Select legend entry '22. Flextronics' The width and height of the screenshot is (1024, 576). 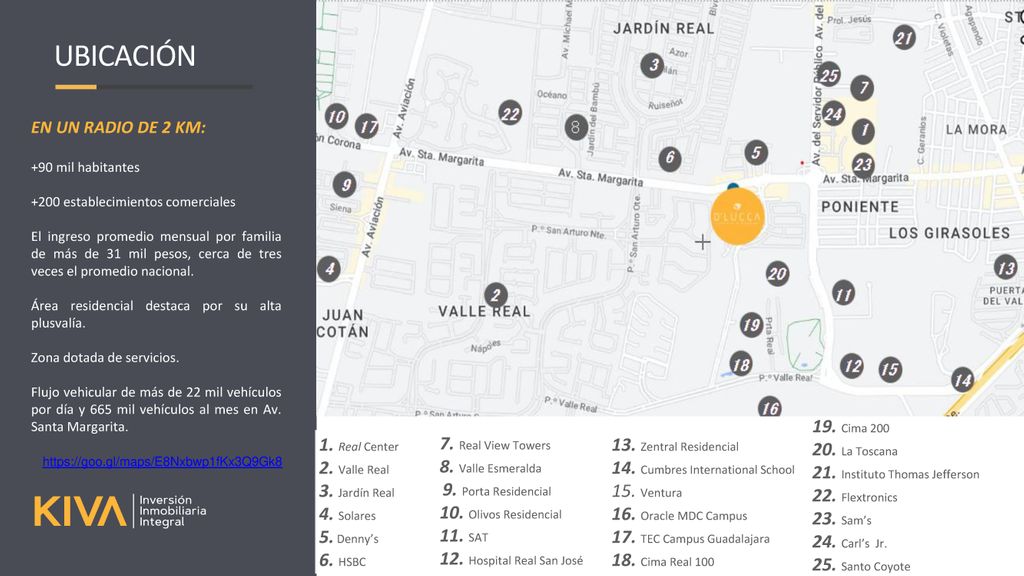pos(855,497)
